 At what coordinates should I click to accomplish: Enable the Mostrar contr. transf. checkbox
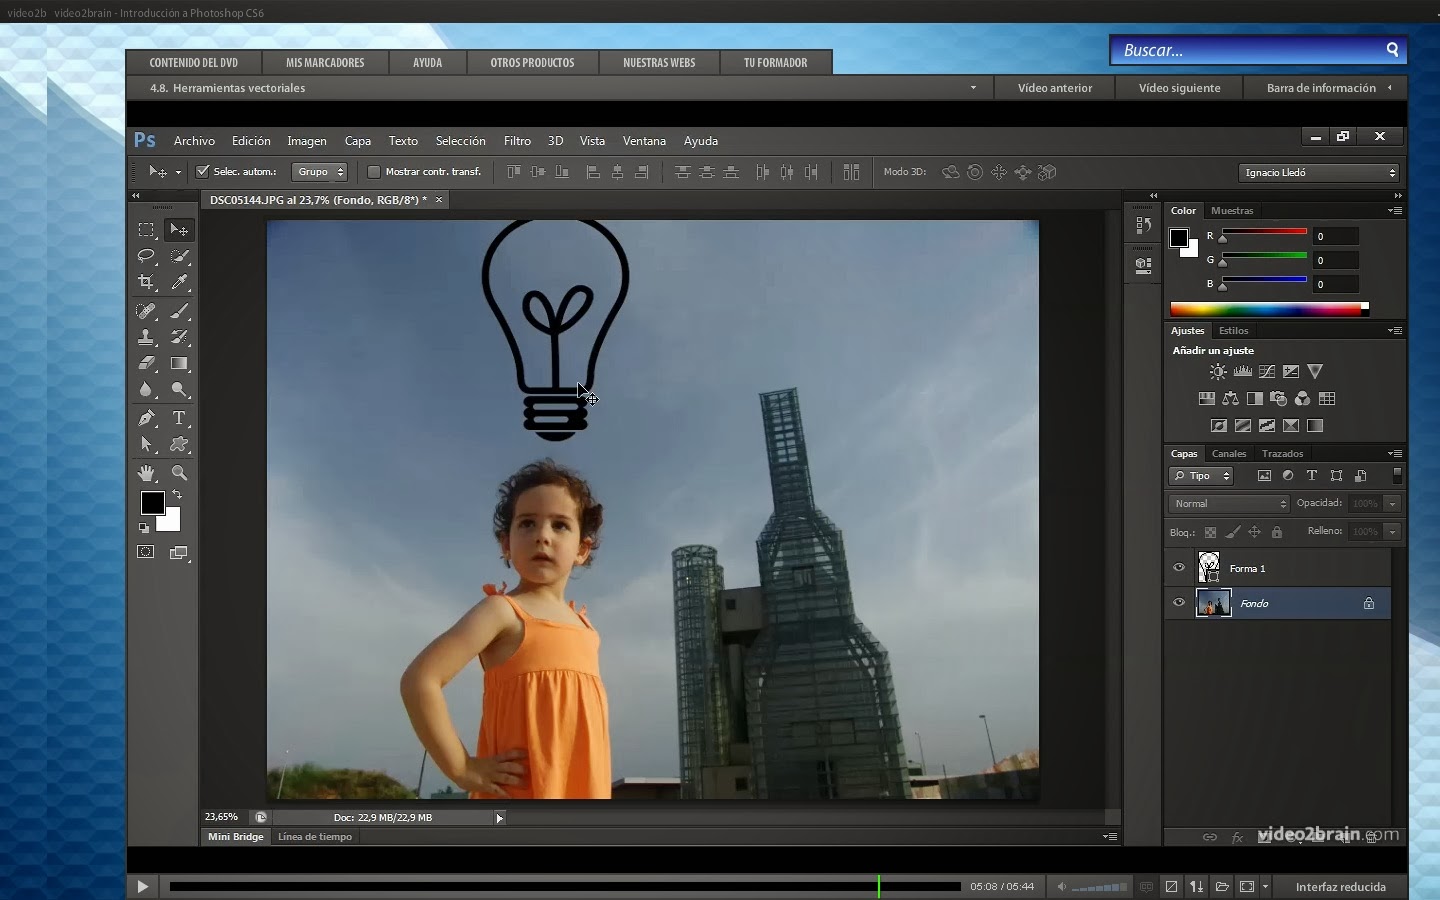point(374,172)
